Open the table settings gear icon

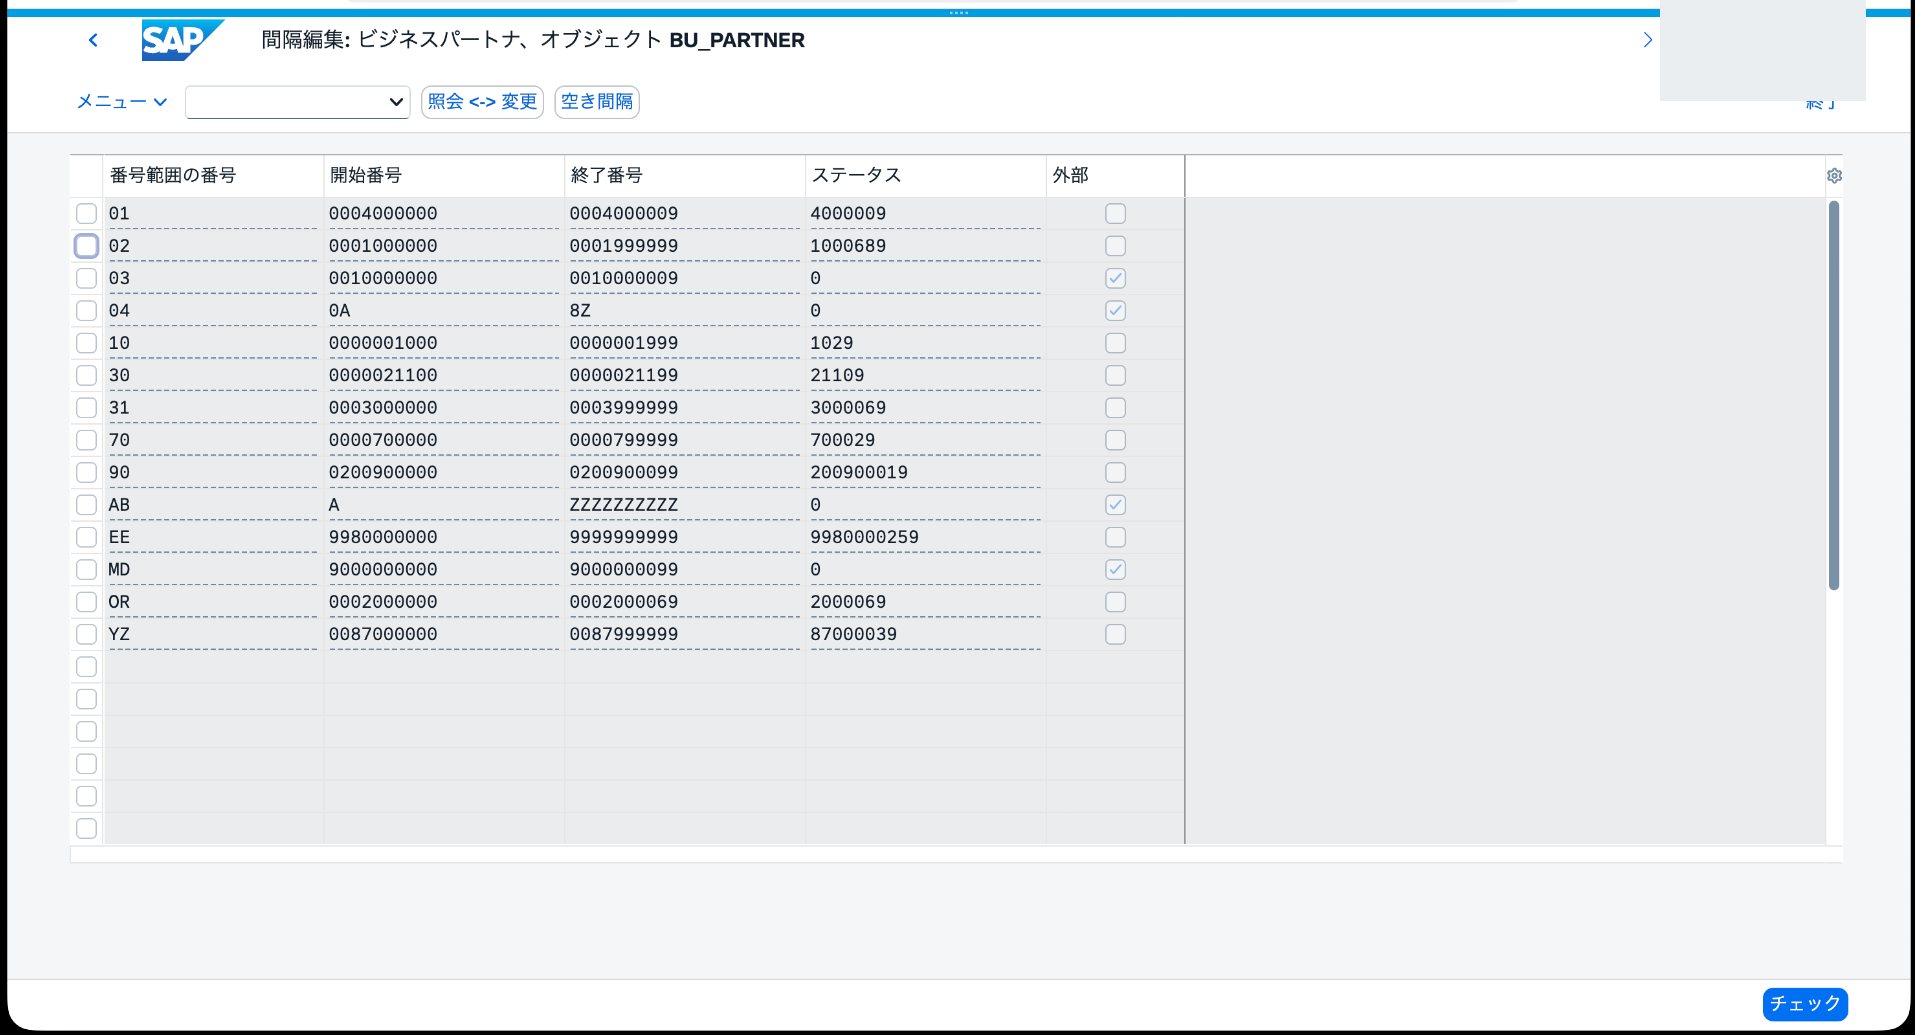(1834, 176)
